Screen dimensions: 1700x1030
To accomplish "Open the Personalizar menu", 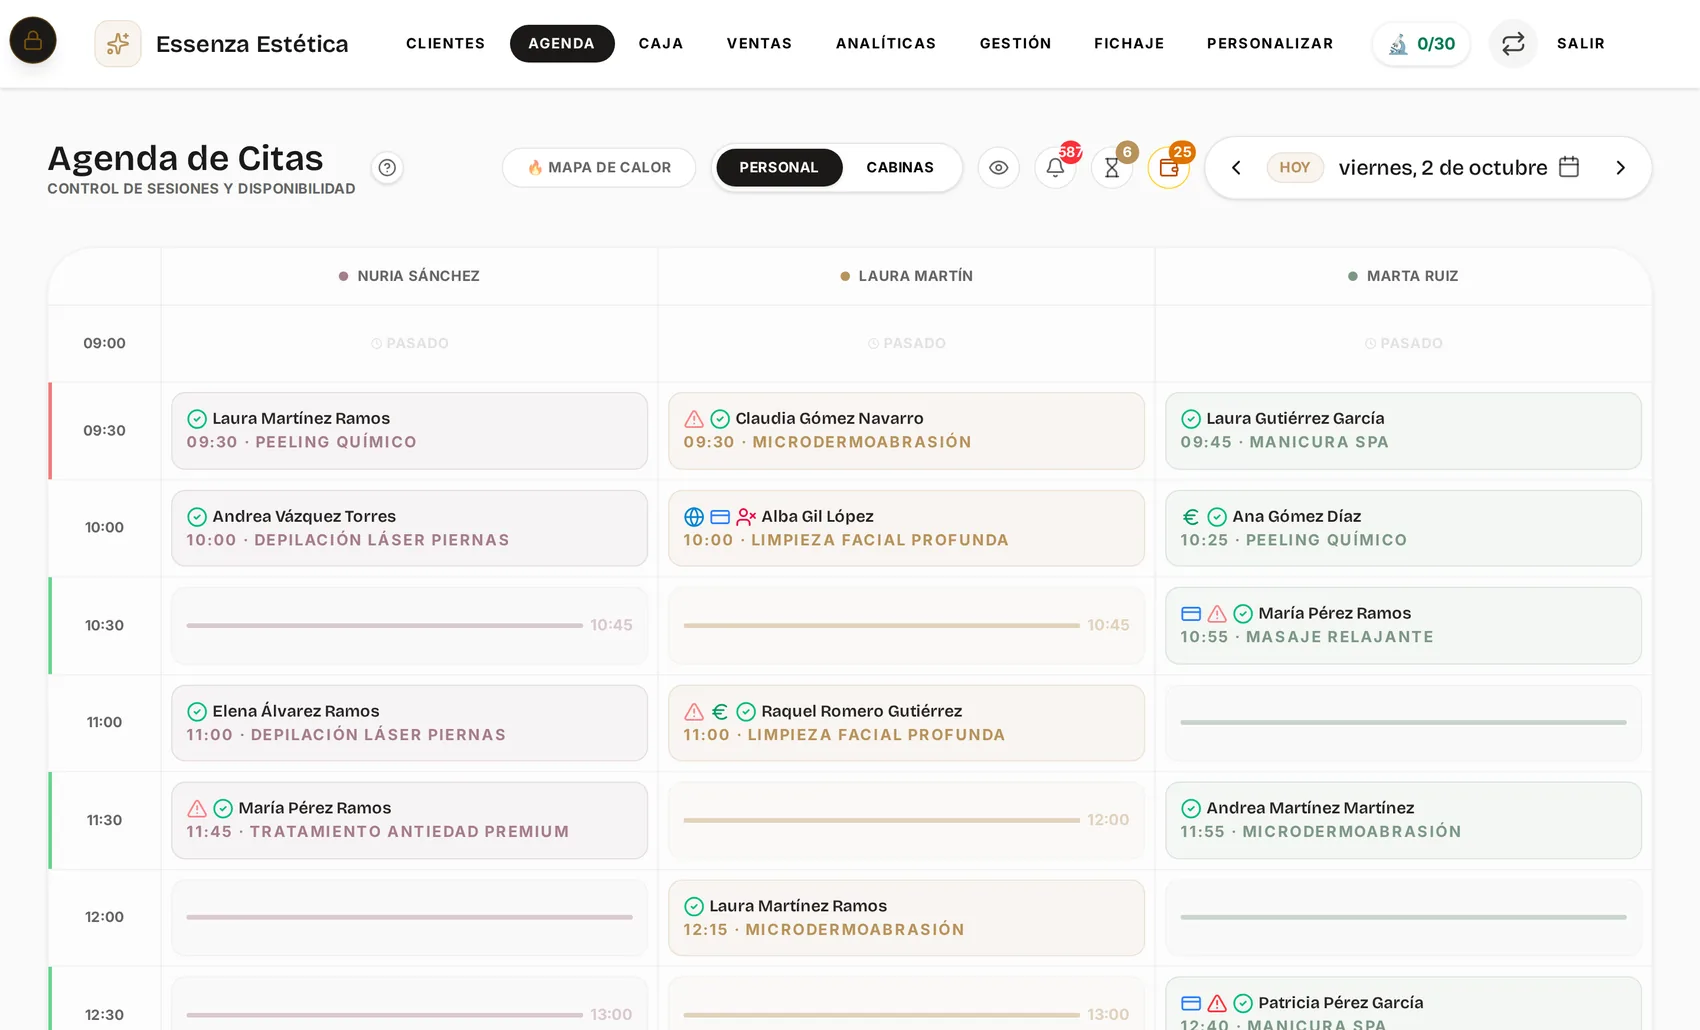I will point(1270,44).
